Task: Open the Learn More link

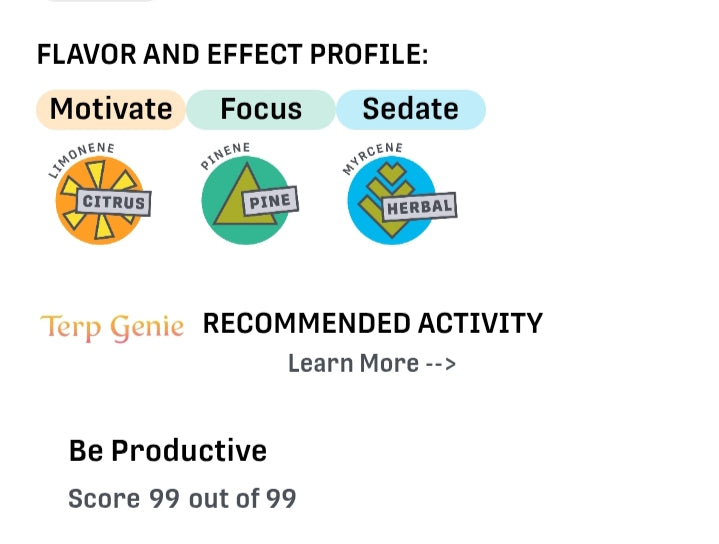Action: tap(353, 363)
